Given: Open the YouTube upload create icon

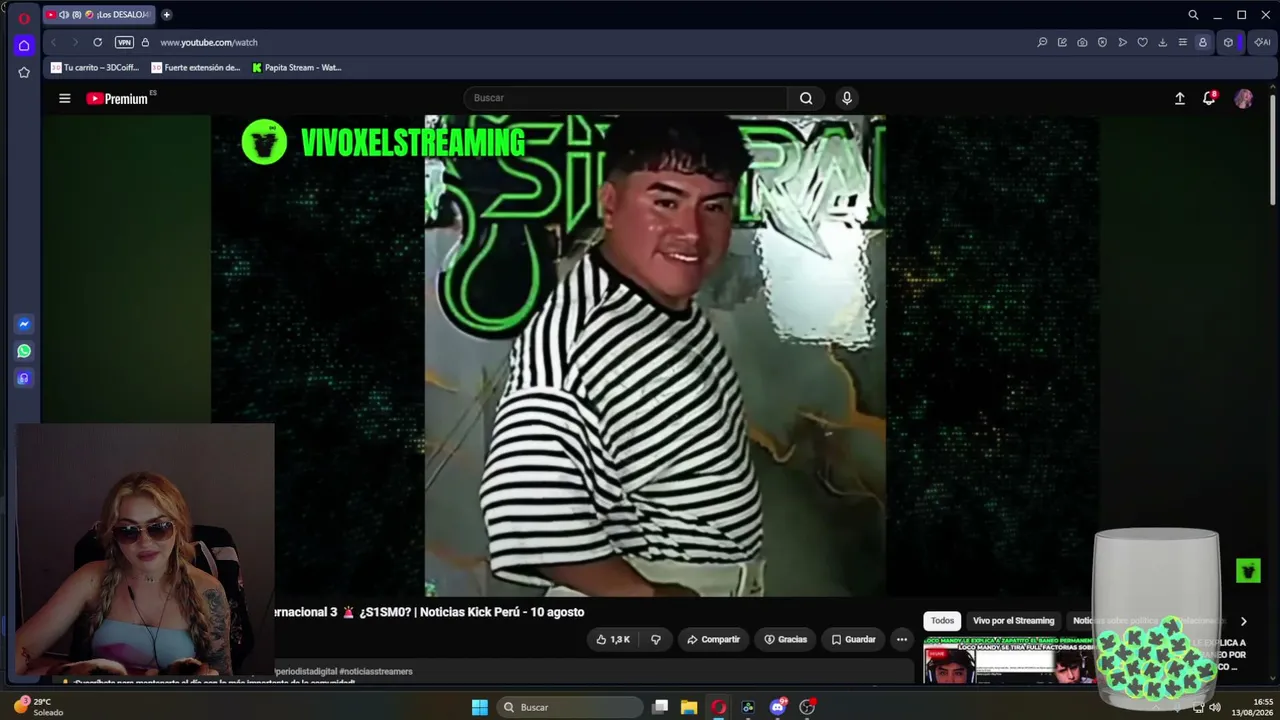Looking at the screenshot, I should point(1180,98).
